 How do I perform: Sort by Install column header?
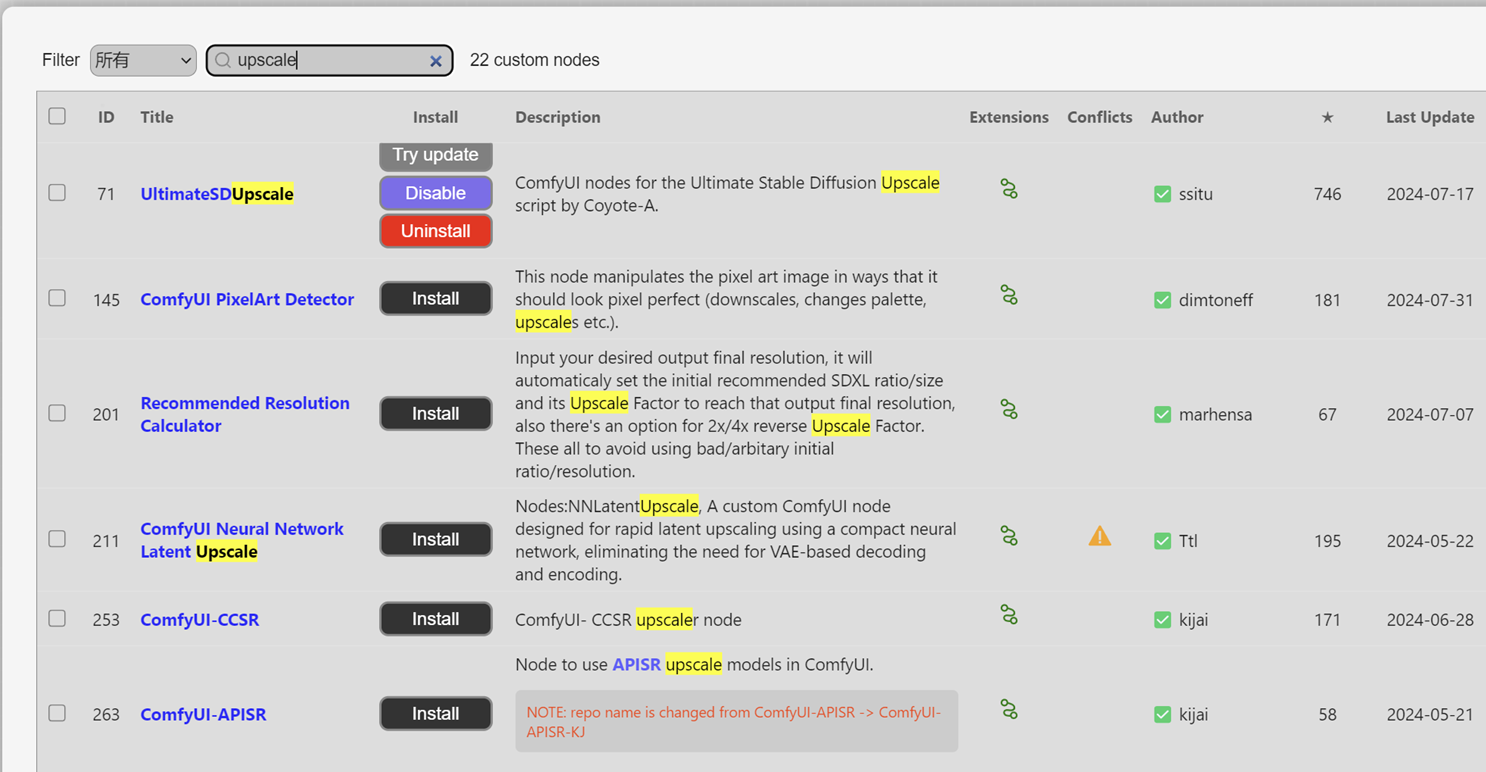click(x=435, y=117)
